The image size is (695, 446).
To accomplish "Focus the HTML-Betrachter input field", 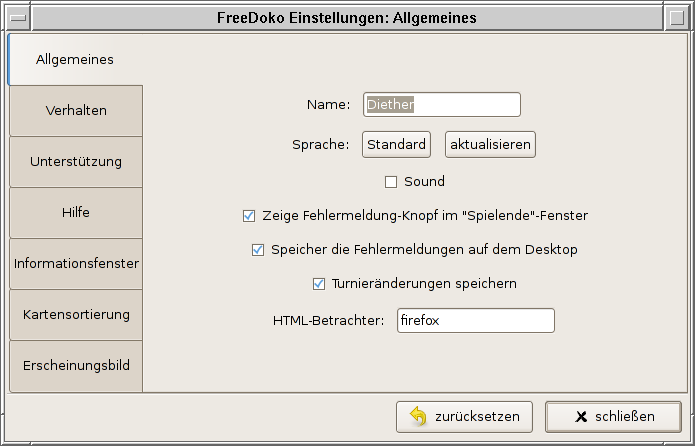I will tap(474, 321).
